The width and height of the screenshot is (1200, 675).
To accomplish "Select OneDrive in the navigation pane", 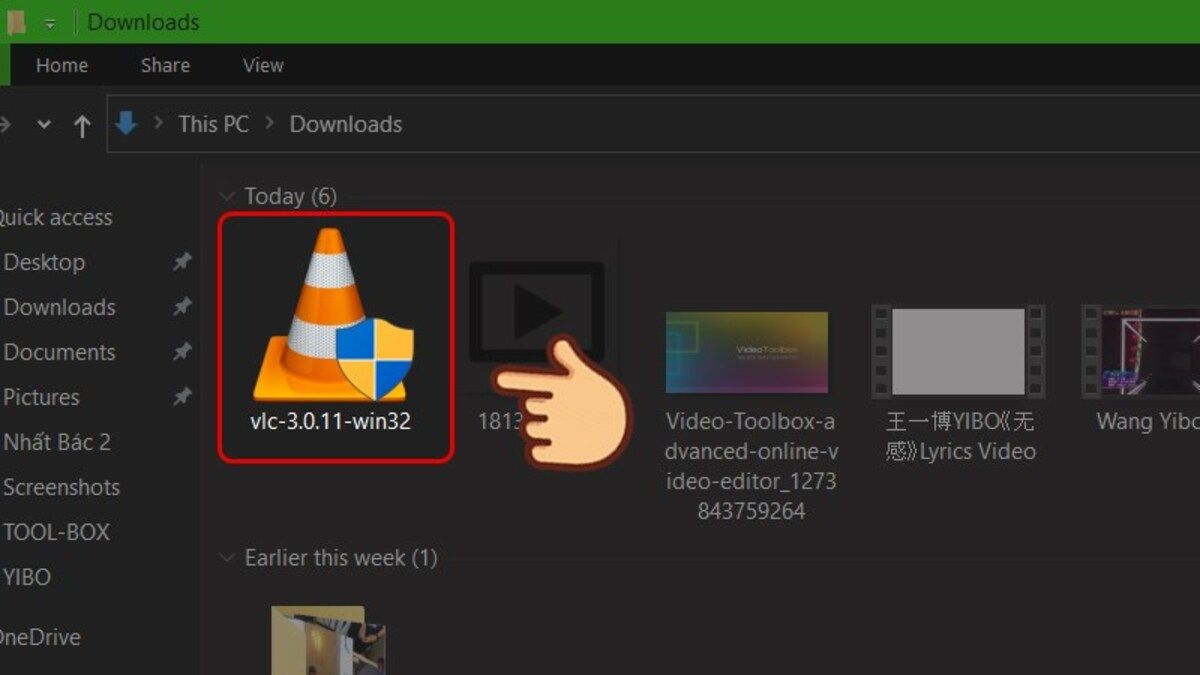I will pyautogui.click(x=40, y=637).
